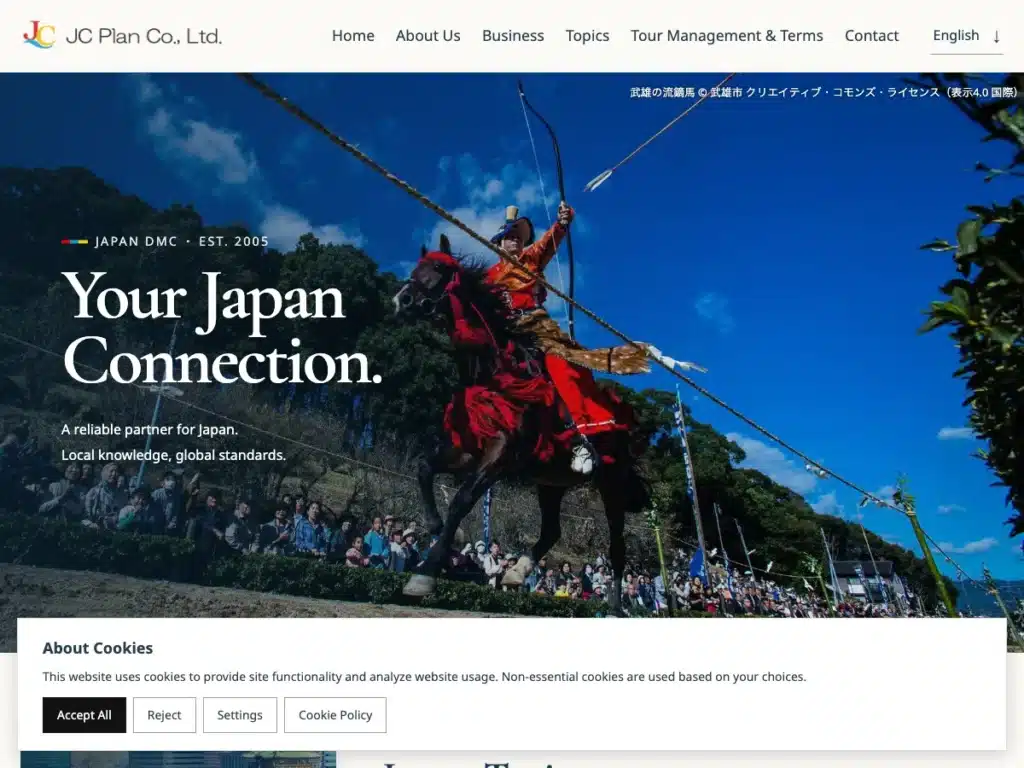Click the 'Your Japan Connection.' headline

[221, 328]
